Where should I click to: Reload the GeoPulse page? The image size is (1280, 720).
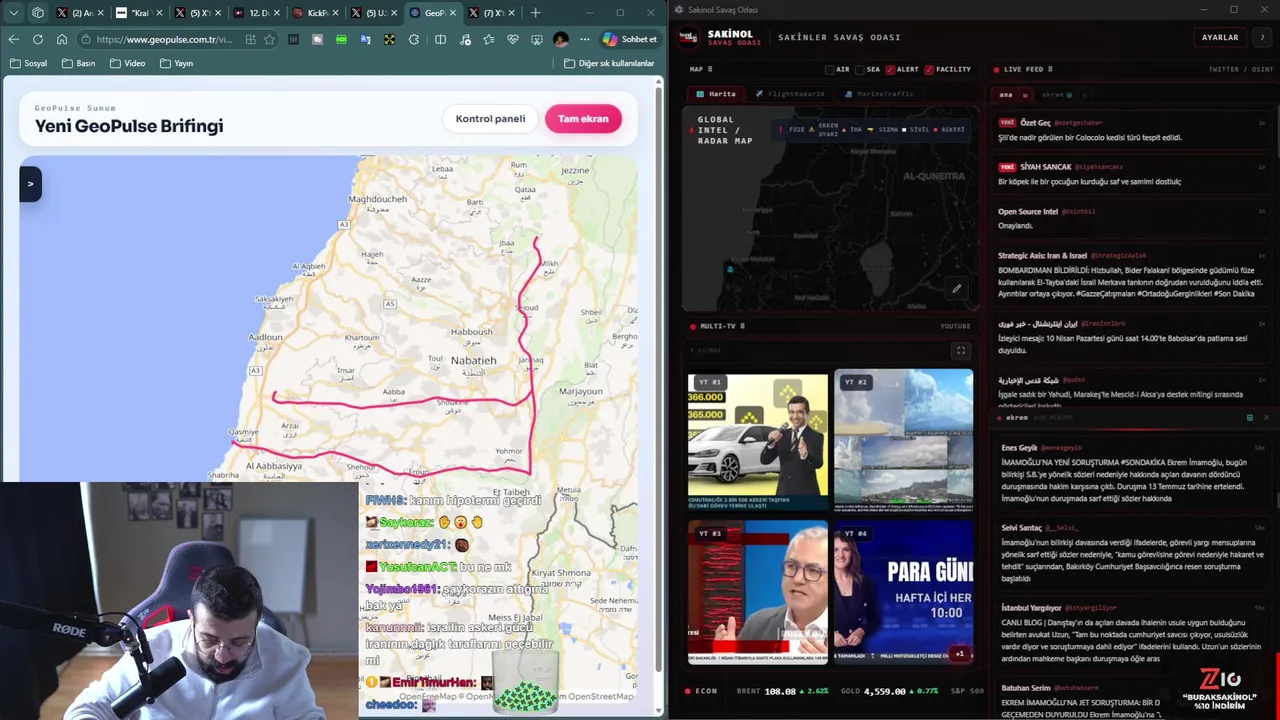click(37, 39)
